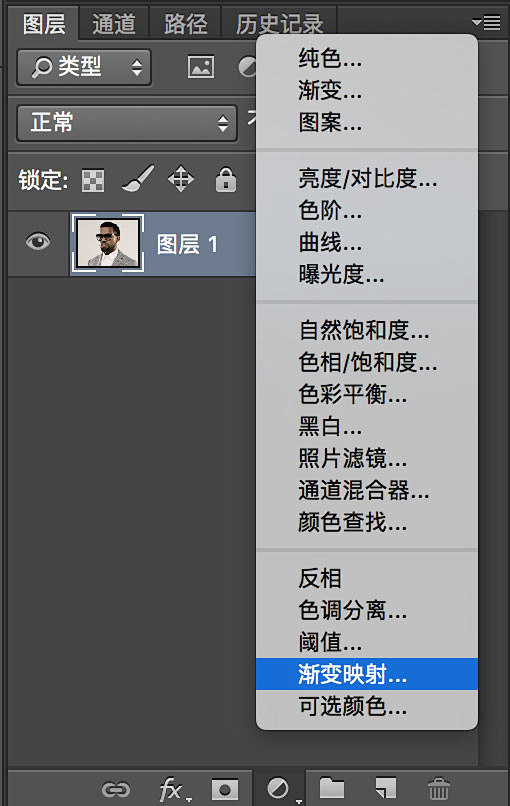Lock all padlock icon

(x=226, y=179)
